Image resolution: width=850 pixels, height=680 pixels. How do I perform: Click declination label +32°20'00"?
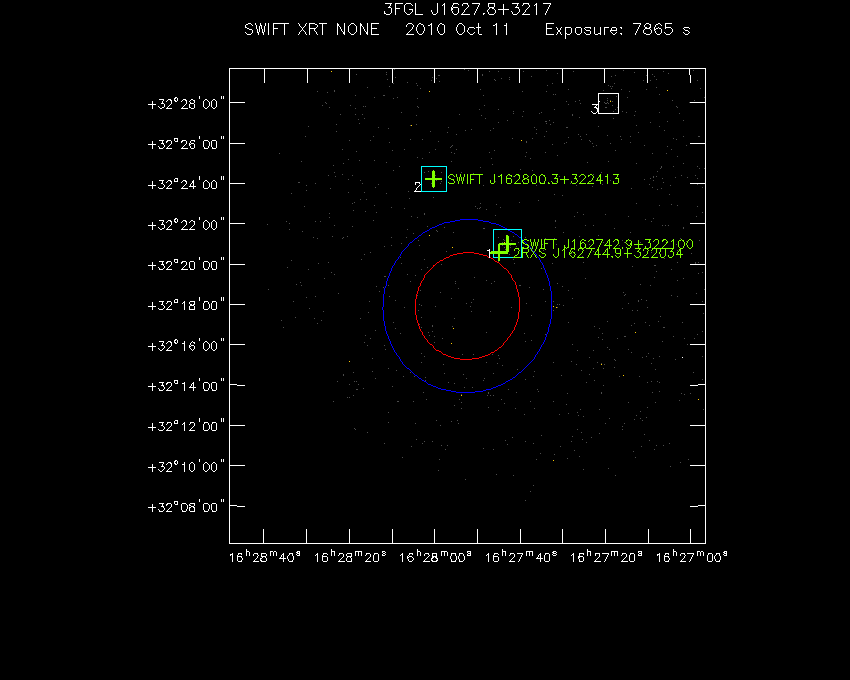186,265
